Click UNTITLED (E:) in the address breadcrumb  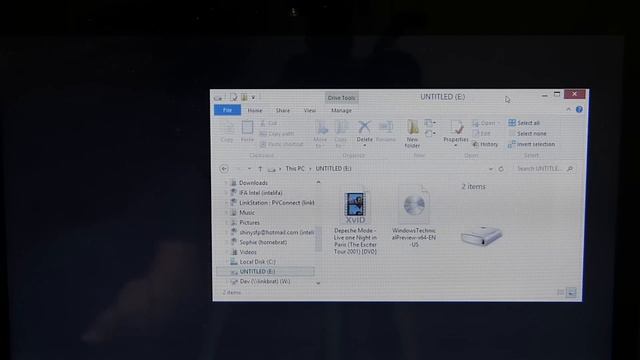coord(333,169)
